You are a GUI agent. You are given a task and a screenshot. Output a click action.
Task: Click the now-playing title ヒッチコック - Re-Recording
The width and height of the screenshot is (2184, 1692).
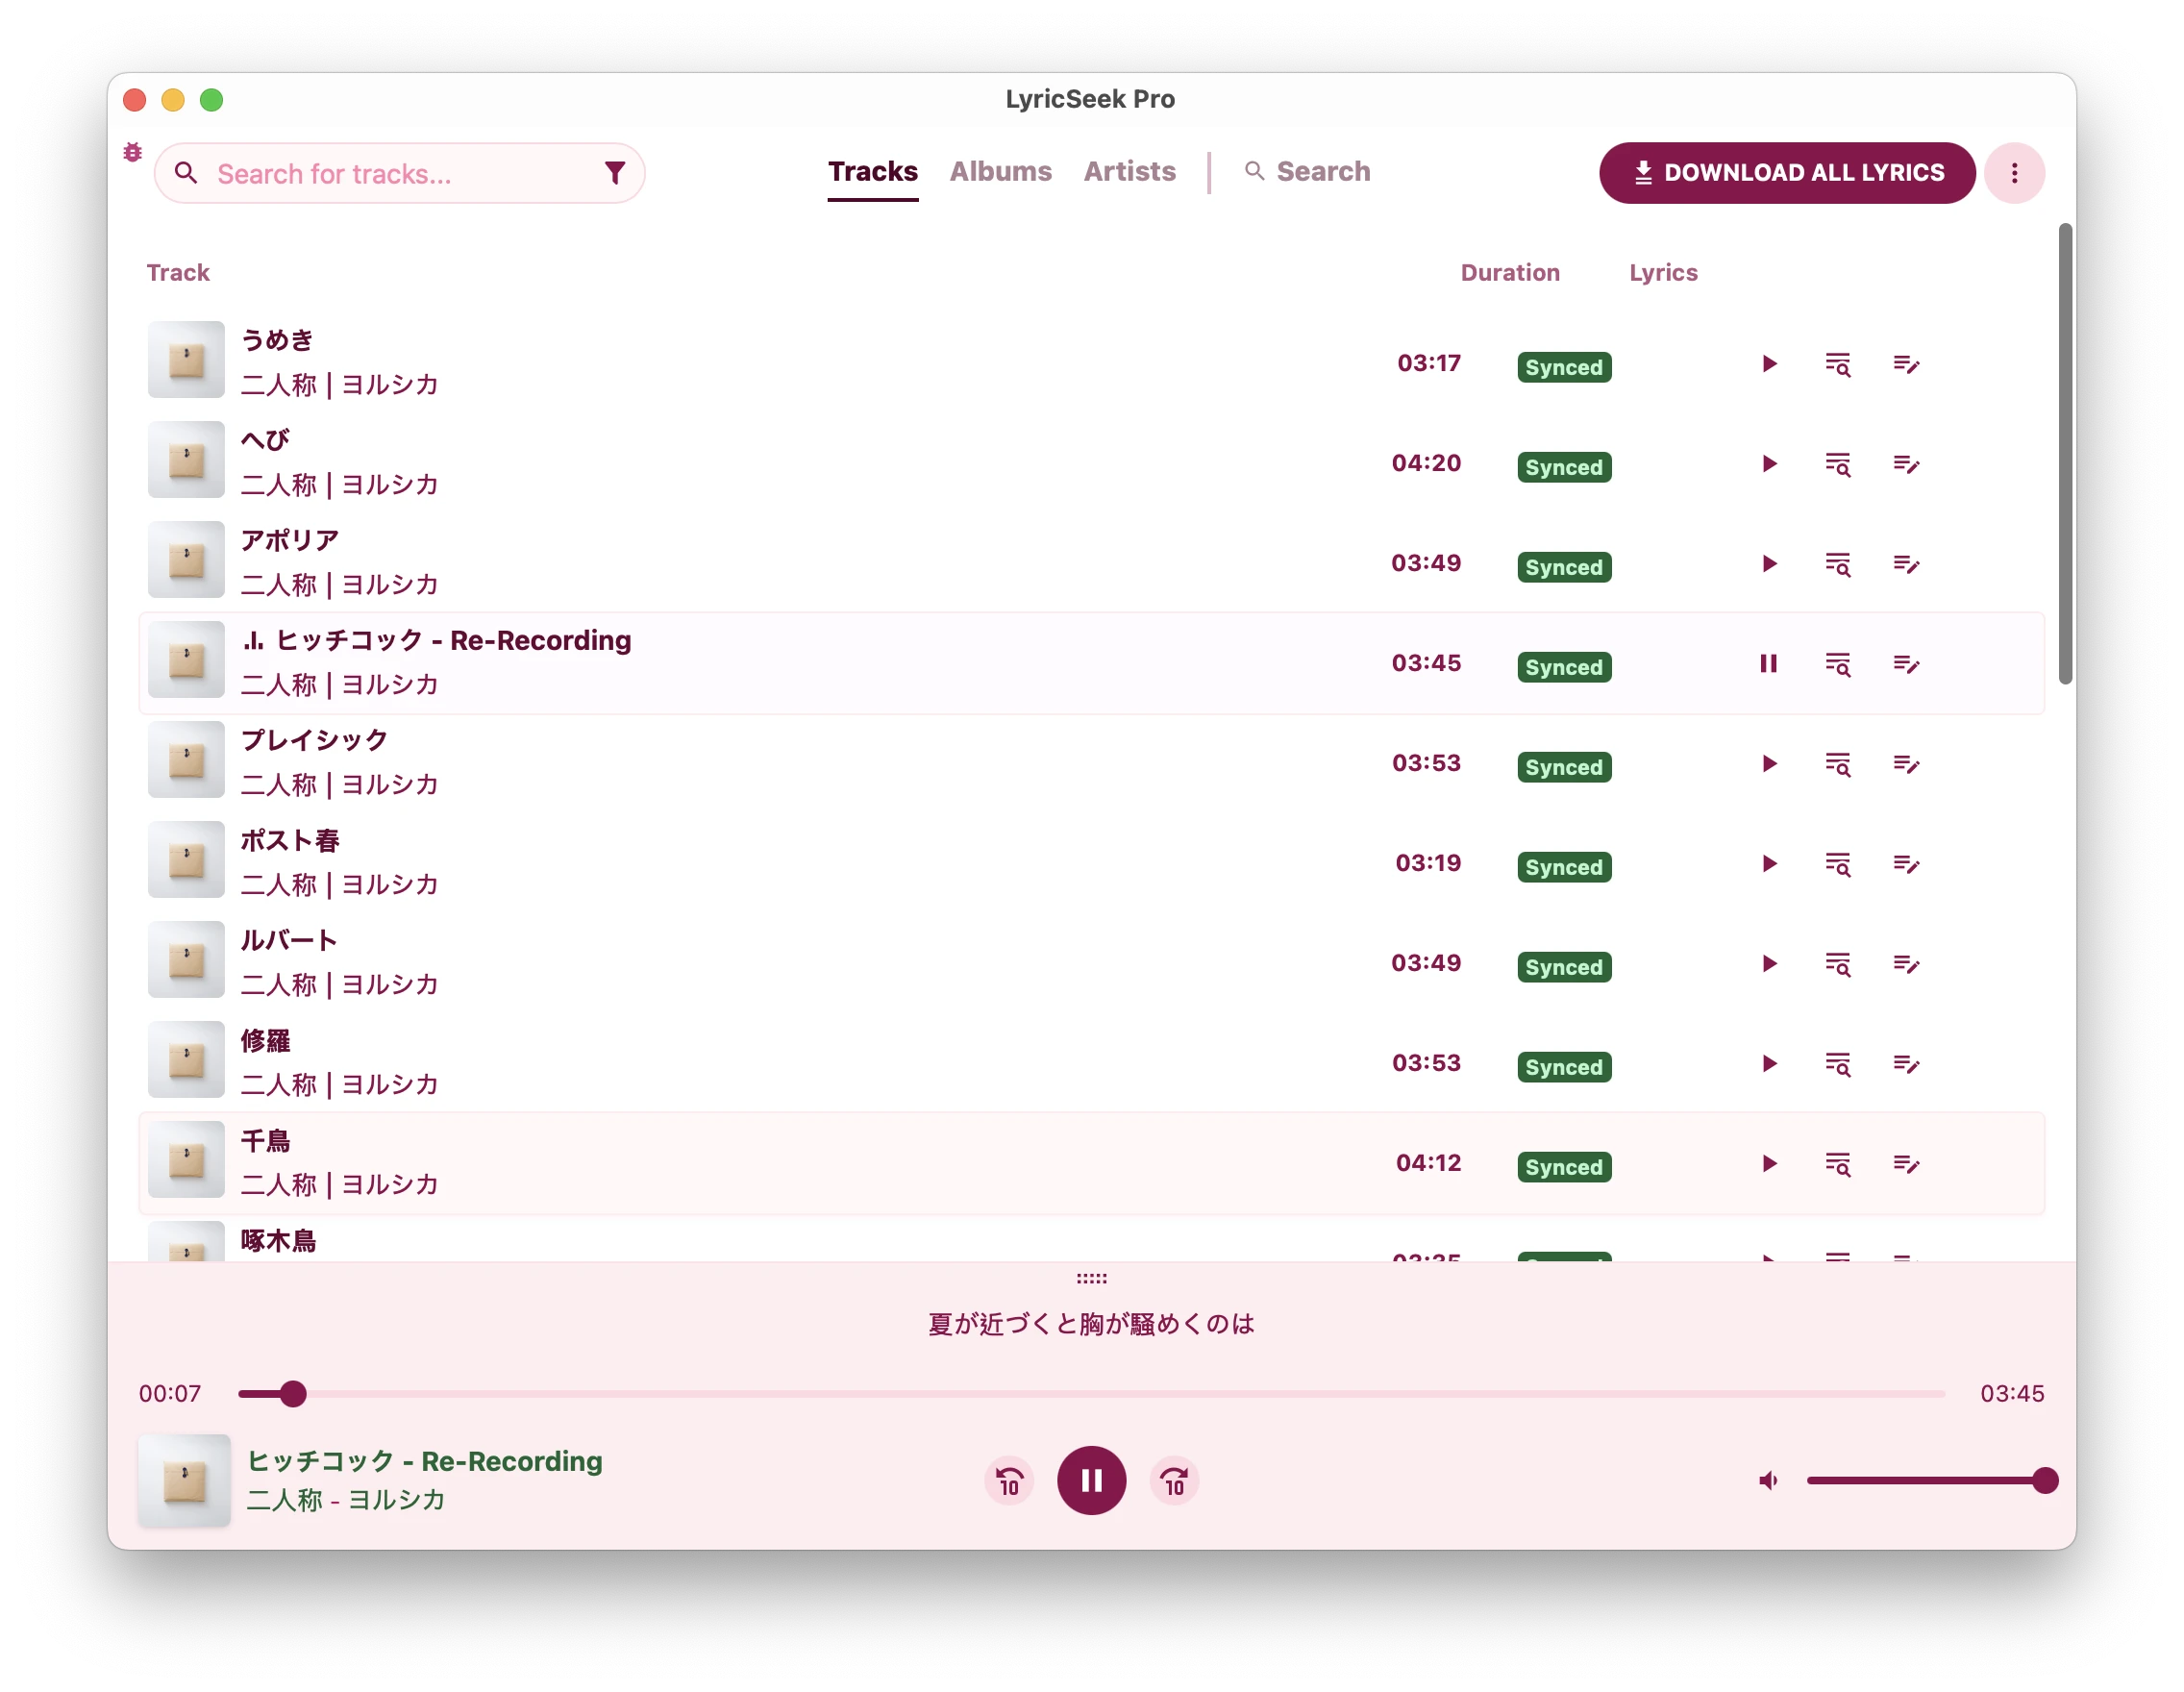coord(425,1461)
